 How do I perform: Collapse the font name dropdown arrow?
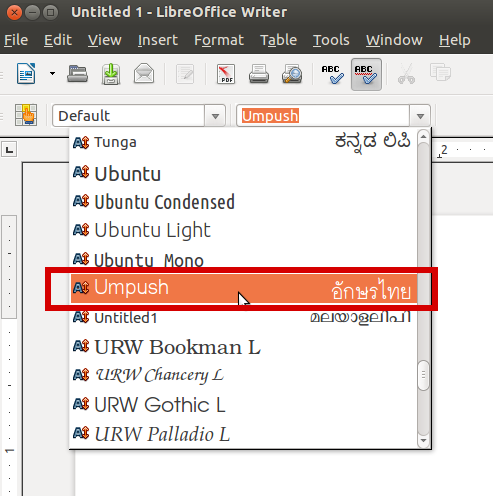420,116
